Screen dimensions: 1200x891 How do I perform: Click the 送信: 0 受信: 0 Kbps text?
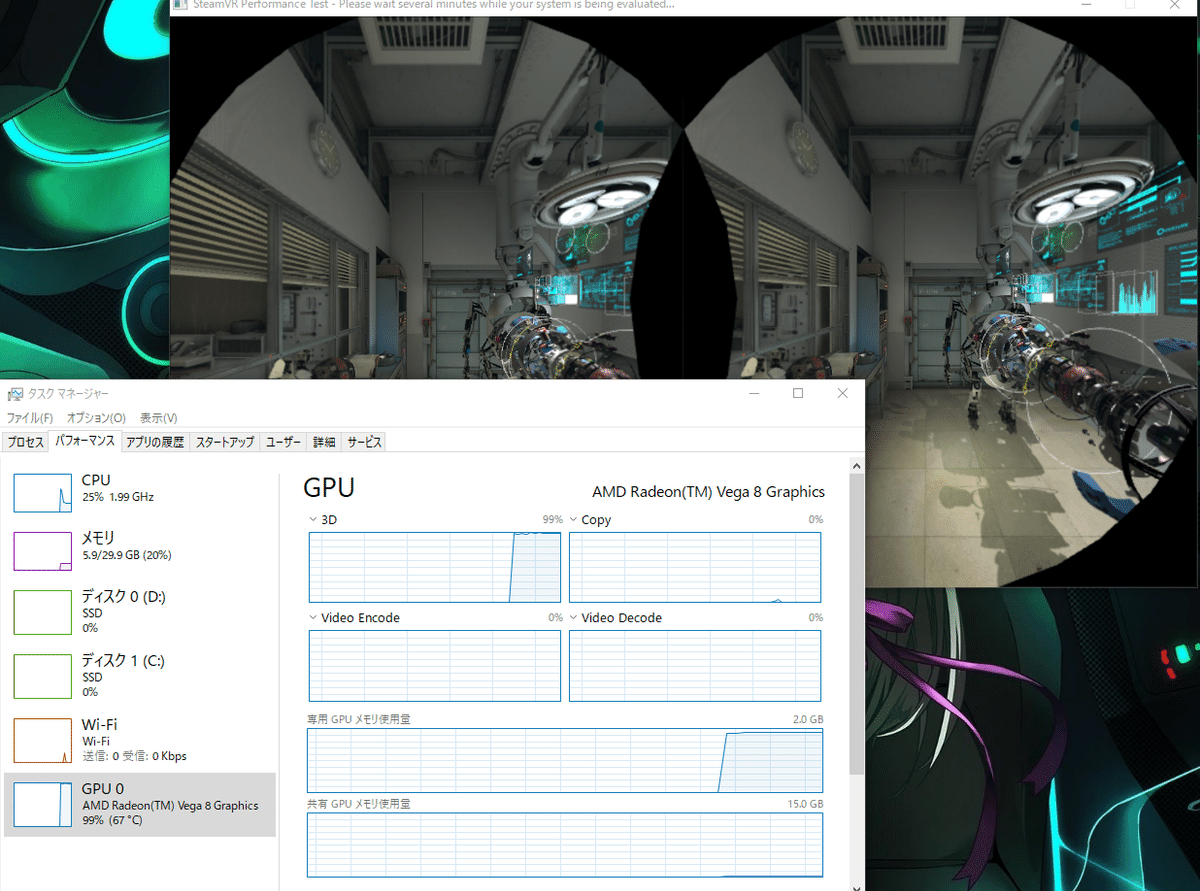(134, 756)
